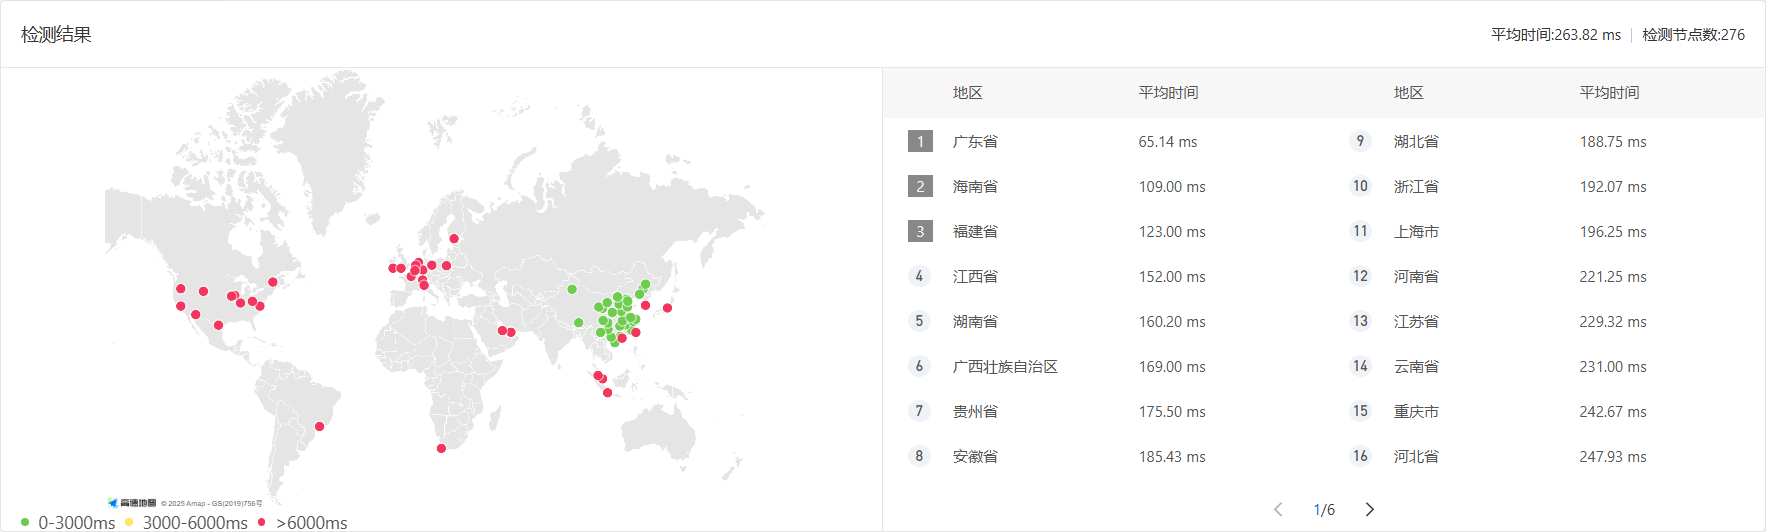The width and height of the screenshot is (1766, 532).
Task: Click the 247.93 ms value
Action: coord(1613,457)
